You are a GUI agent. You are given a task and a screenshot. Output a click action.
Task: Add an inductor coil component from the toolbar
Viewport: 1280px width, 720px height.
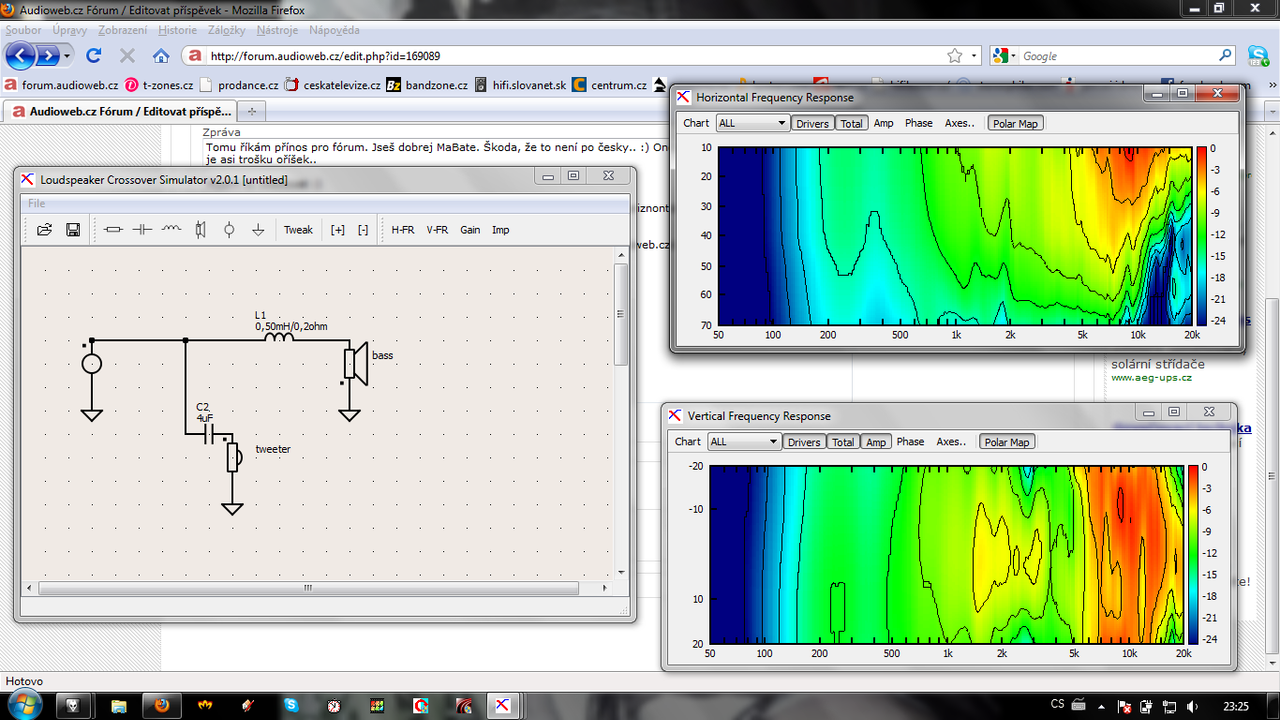point(171,230)
